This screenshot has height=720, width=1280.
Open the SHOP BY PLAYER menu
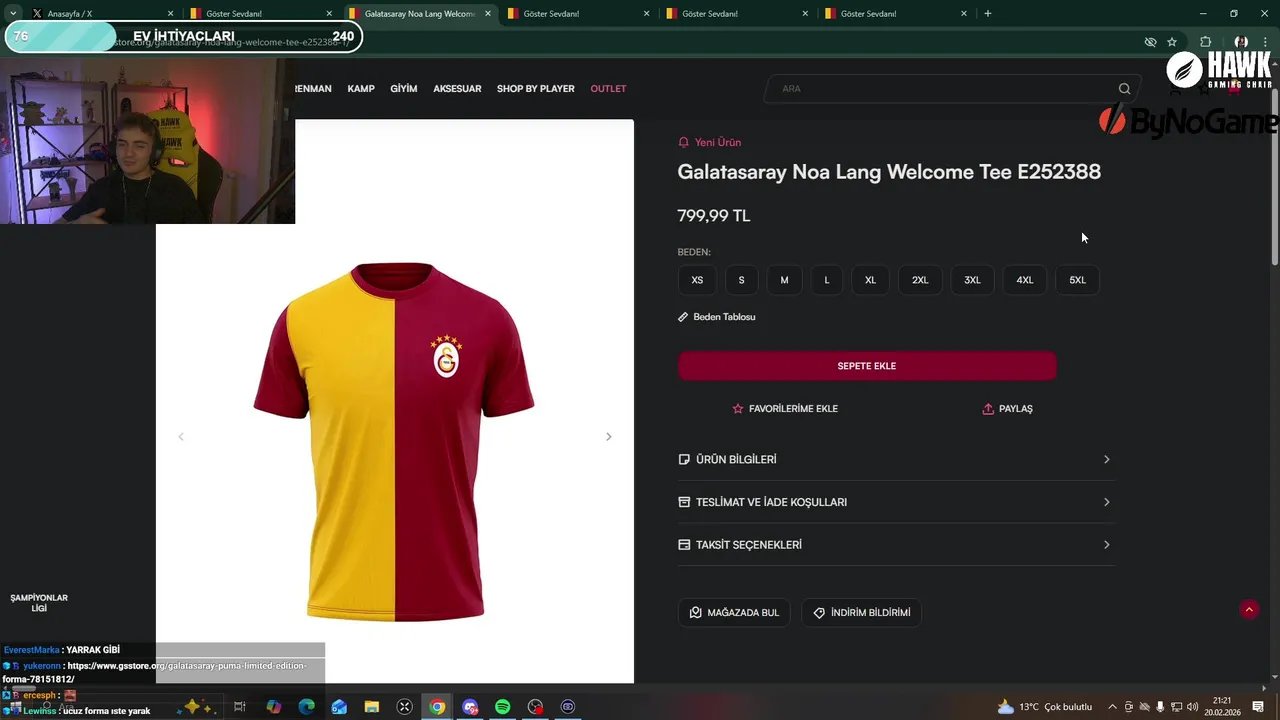[x=536, y=89]
